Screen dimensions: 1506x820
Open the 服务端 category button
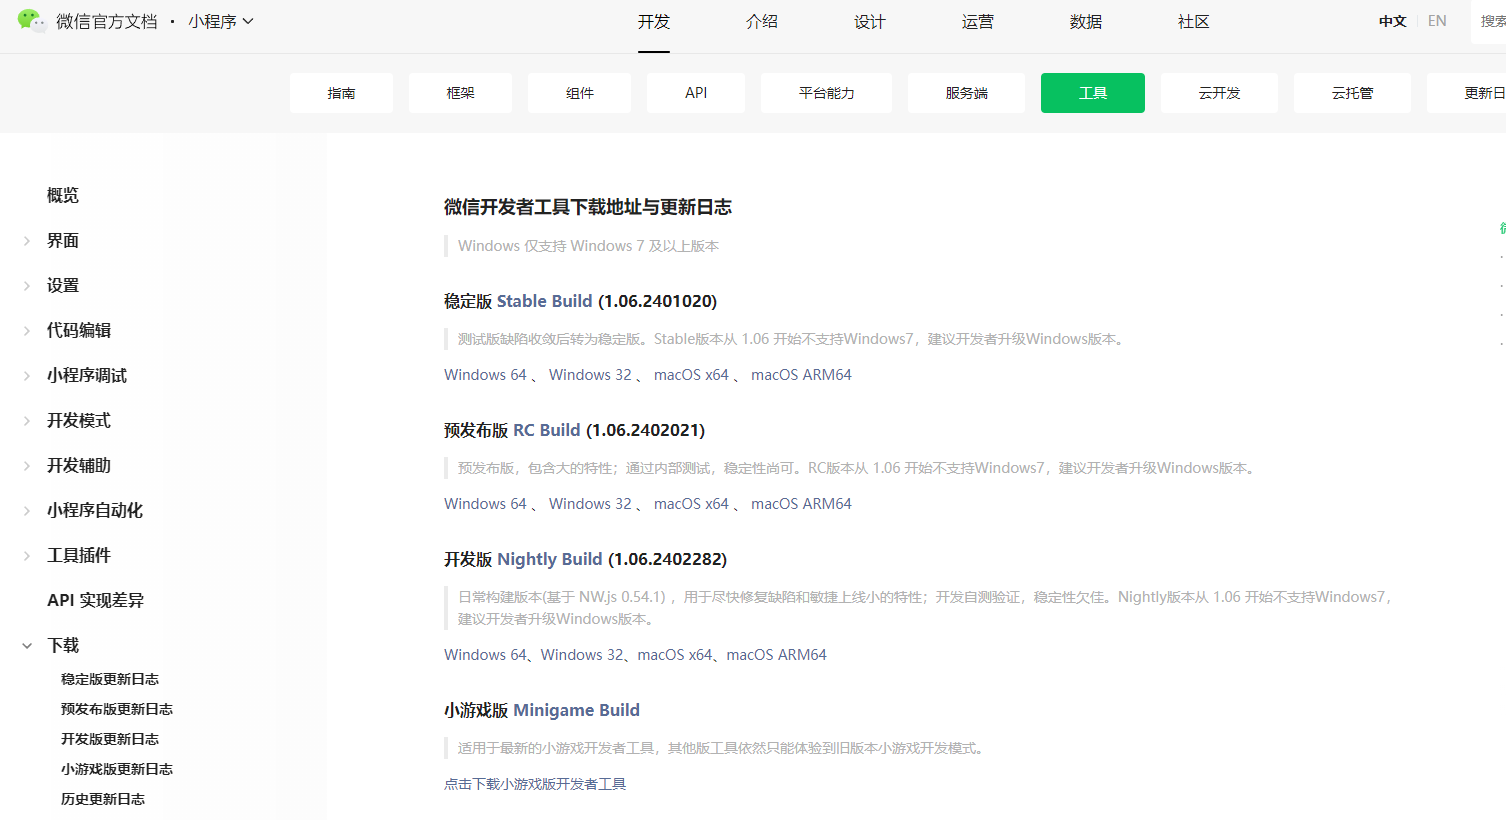pos(966,93)
